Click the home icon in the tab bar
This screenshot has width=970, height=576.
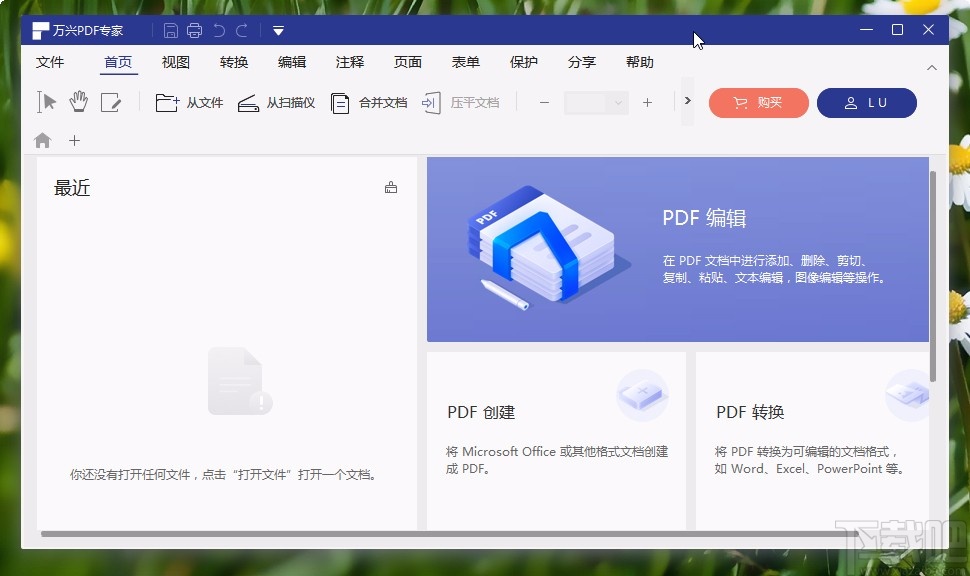pos(42,140)
